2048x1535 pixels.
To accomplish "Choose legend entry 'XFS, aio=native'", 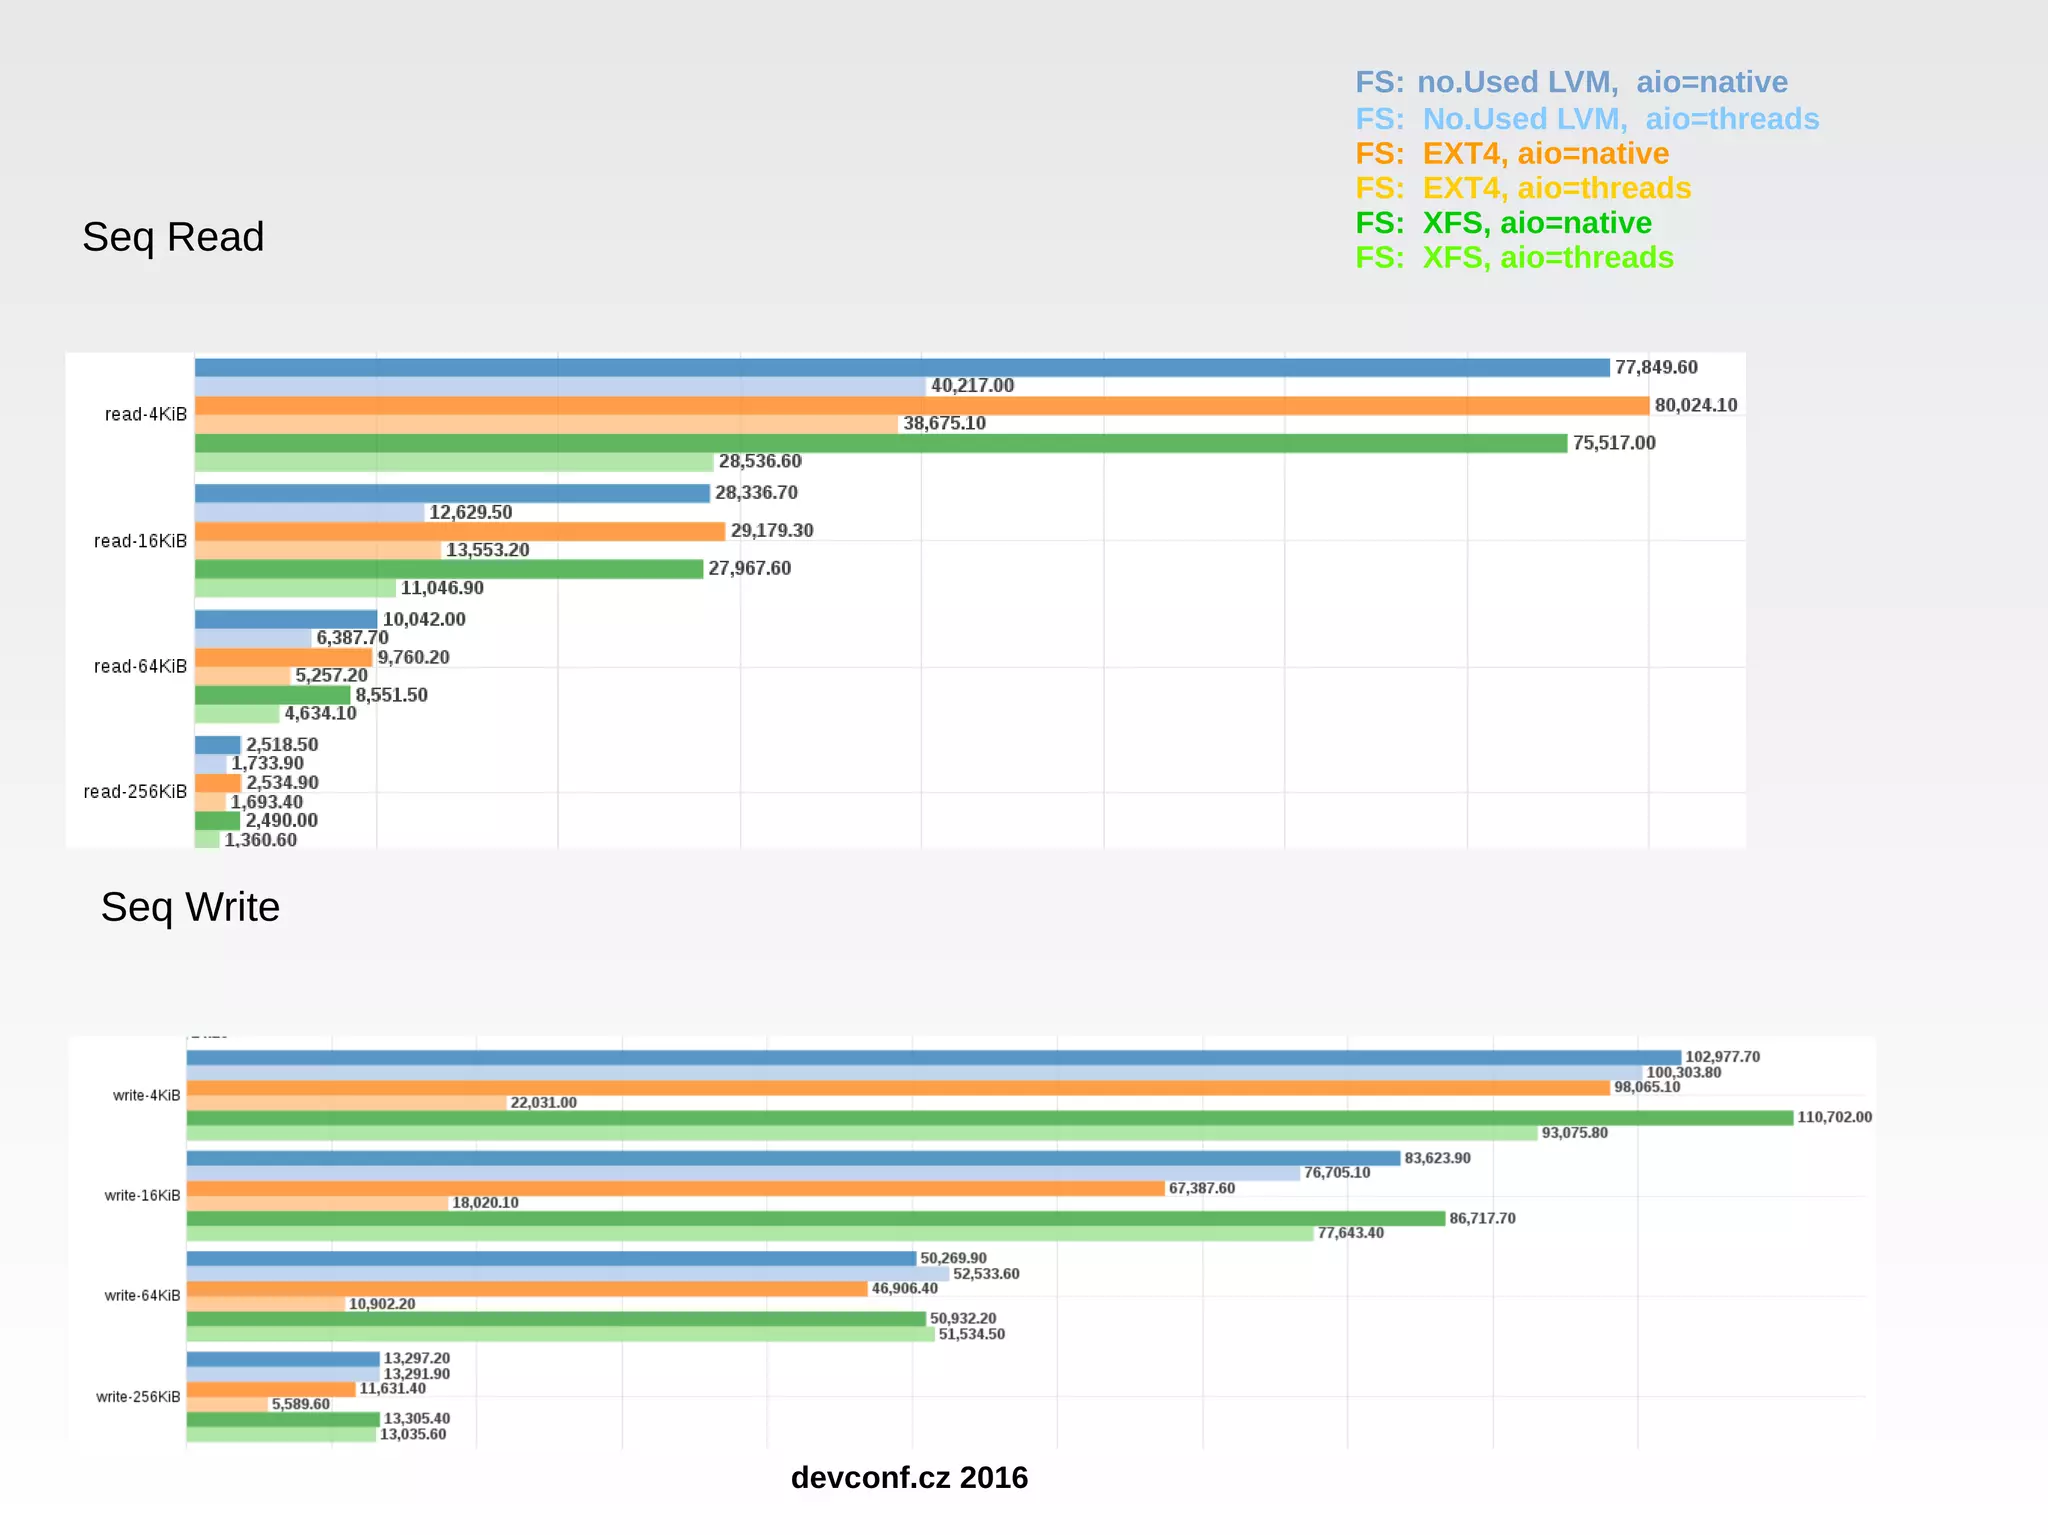I will point(1503,223).
